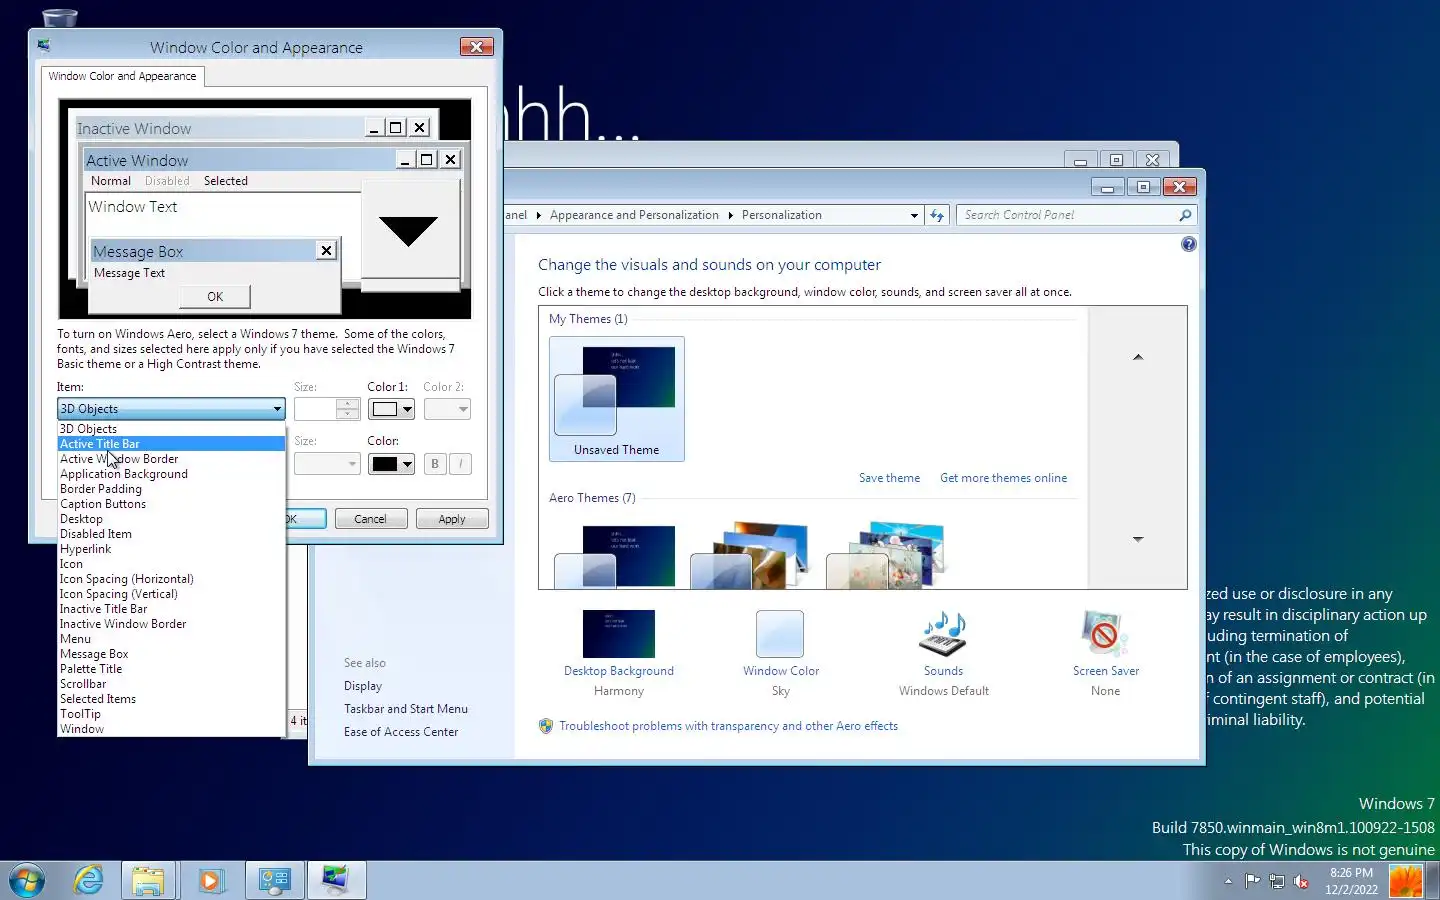Switch to the Personalization taskbar button
Viewport: 1440px width, 900px height.
coord(335,880)
